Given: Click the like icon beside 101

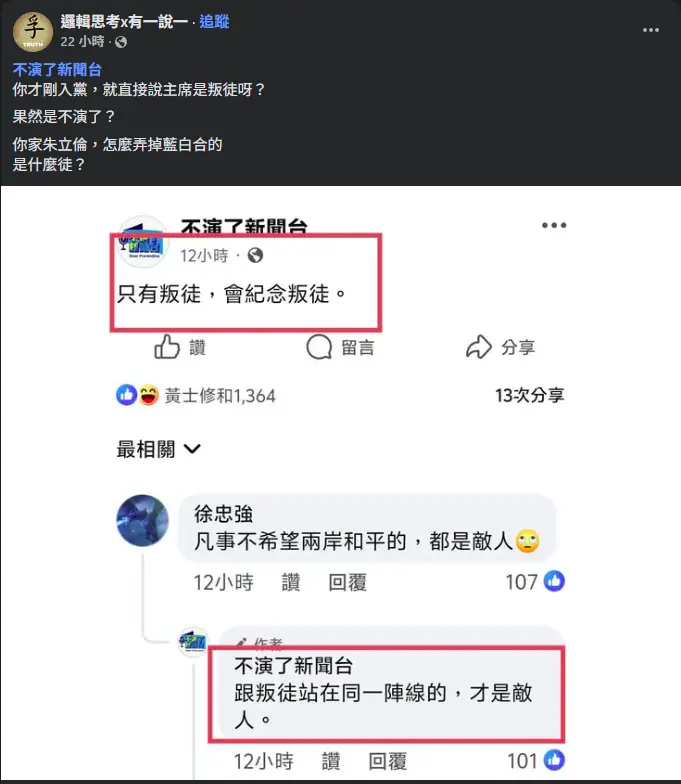Looking at the screenshot, I should pos(554,760).
